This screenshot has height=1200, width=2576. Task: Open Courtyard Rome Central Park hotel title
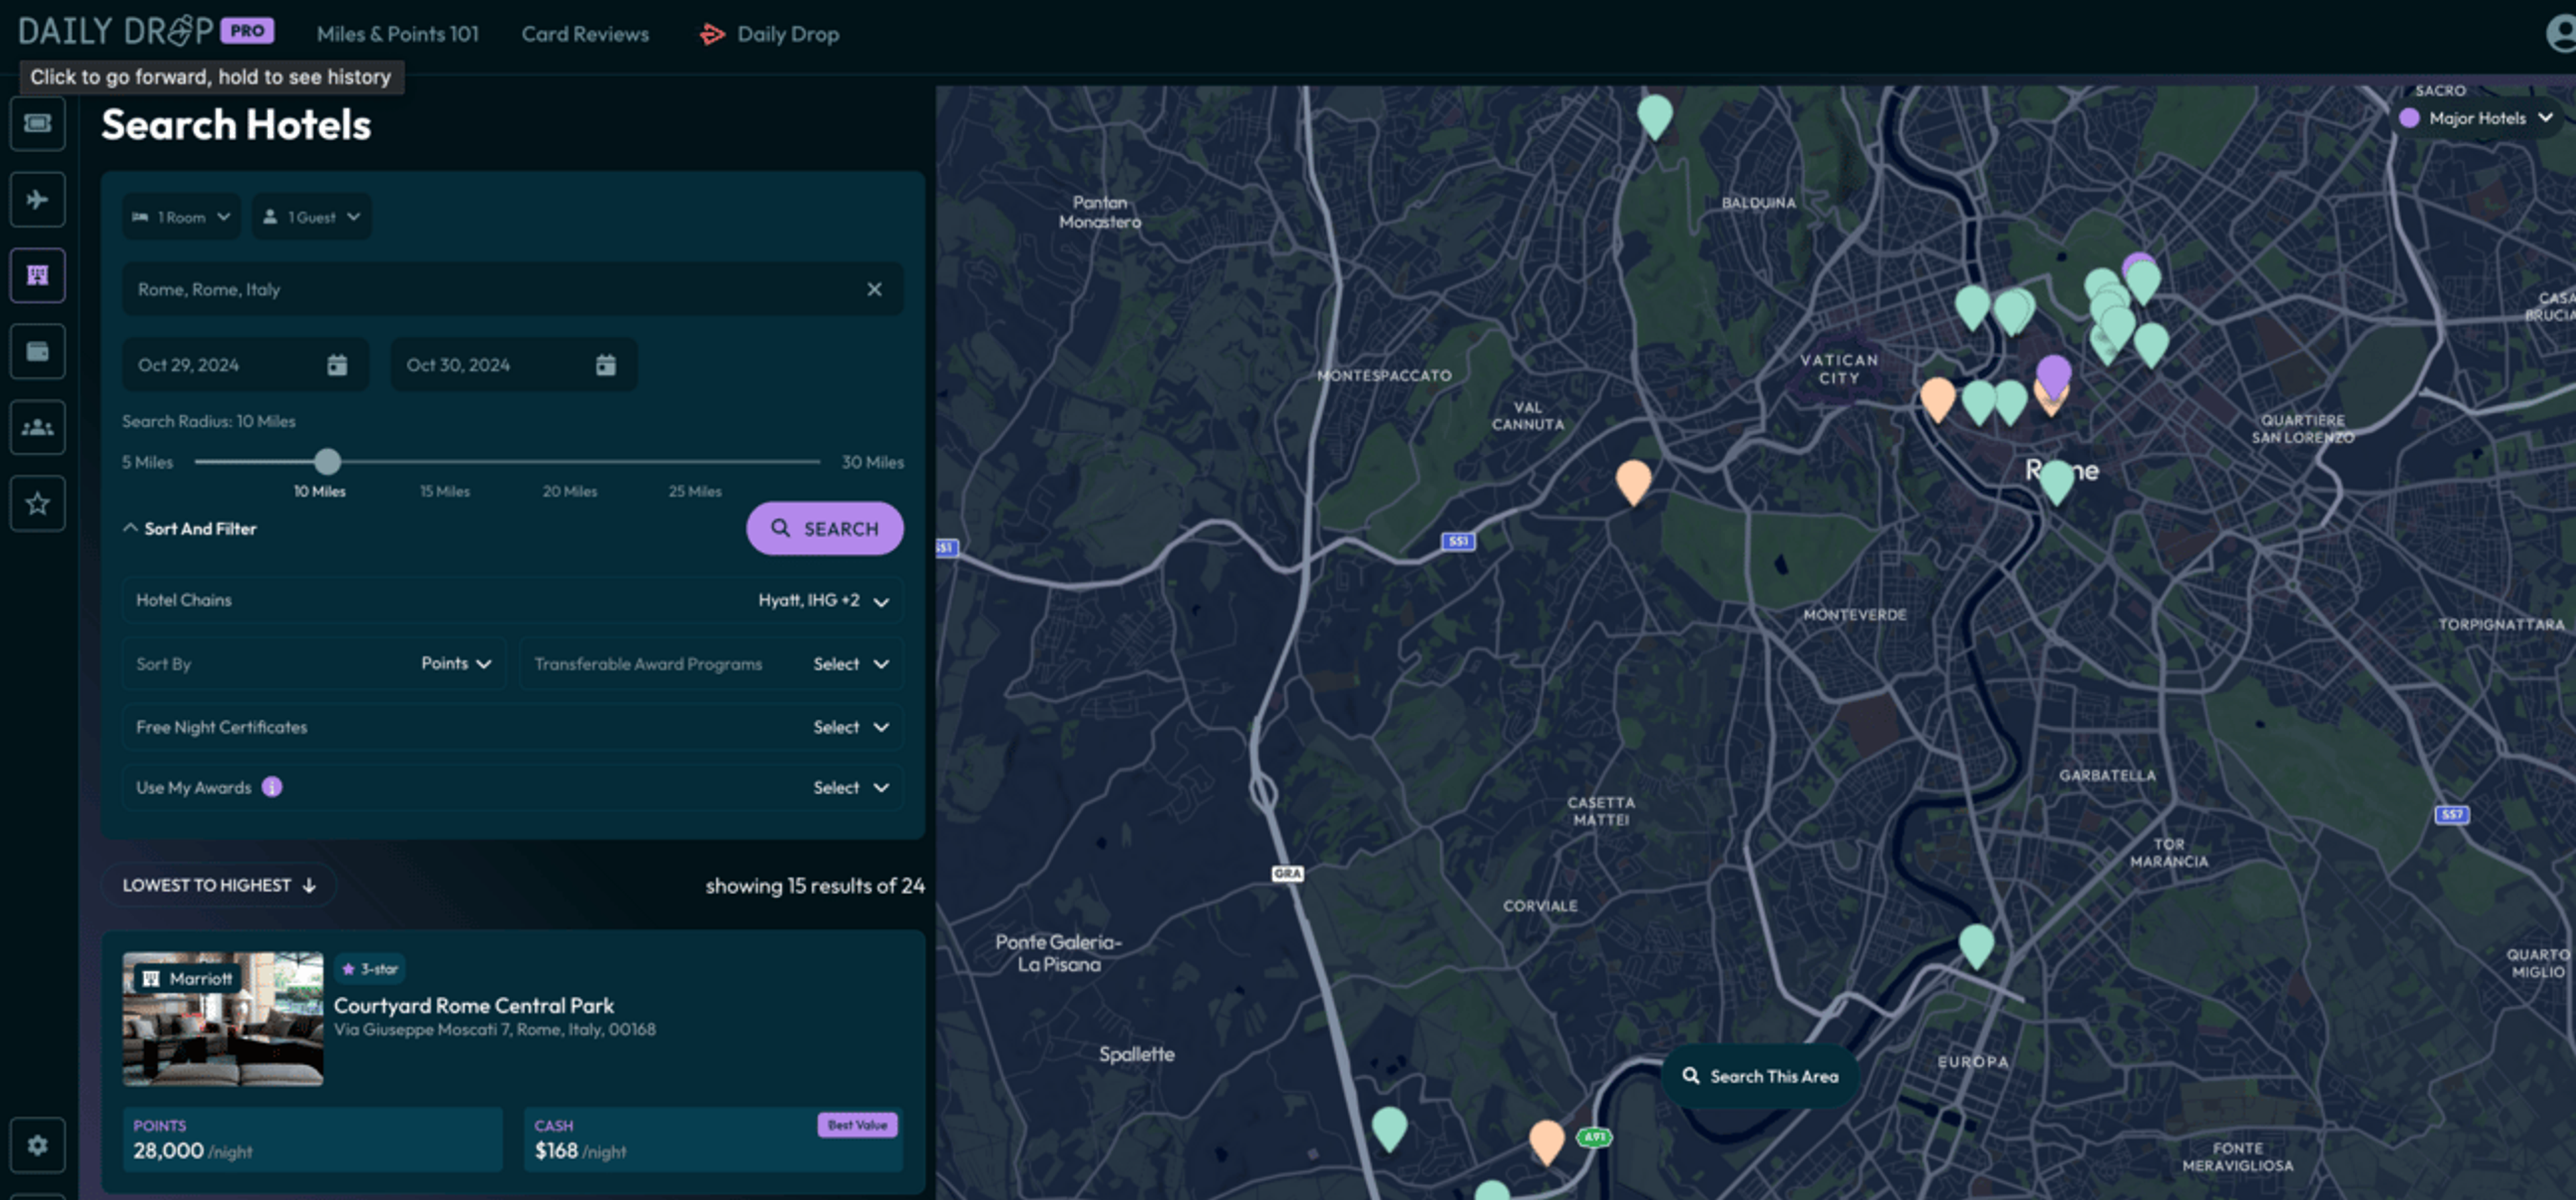pyautogui.click(x=474, y=1006)
